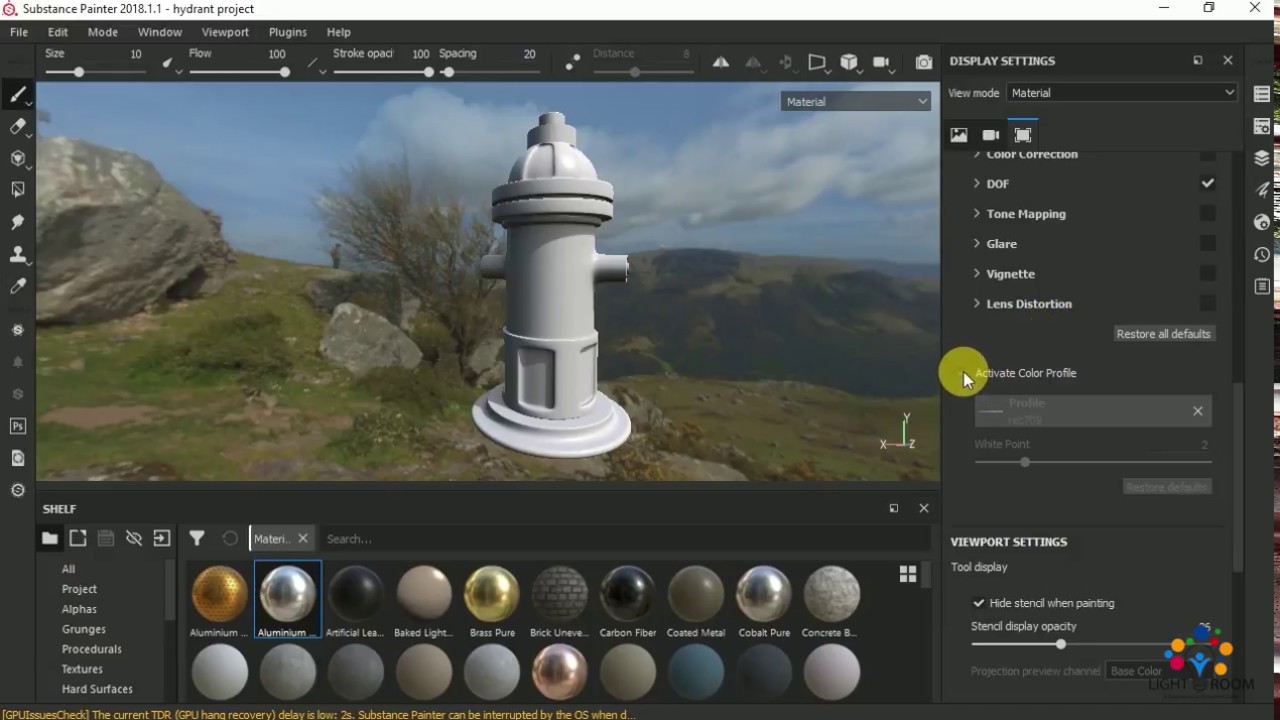1280x720 pixels.
Task: Open the Layers panel icon in right dock
Action: click(x=1262, y=158)
